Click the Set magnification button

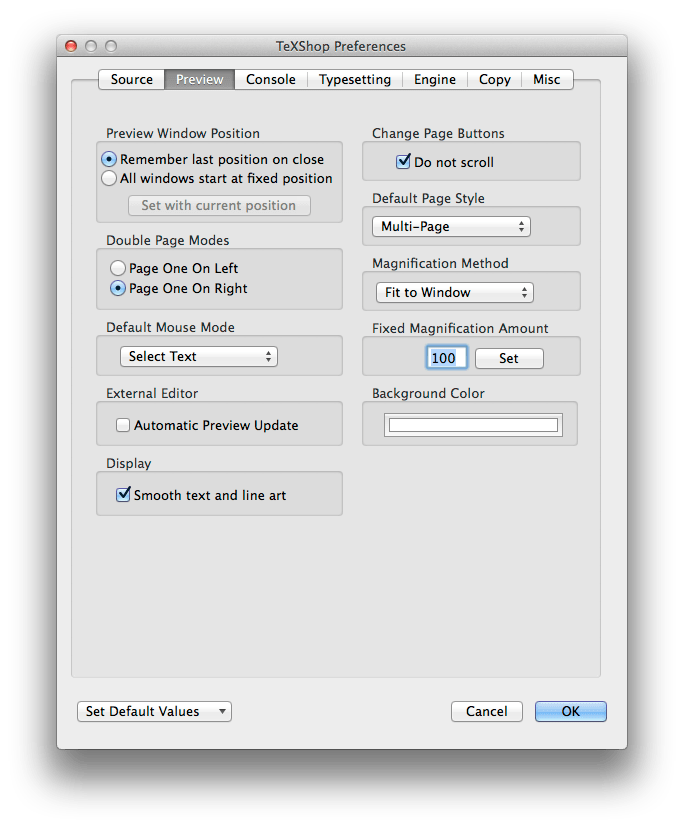[509, 359]
